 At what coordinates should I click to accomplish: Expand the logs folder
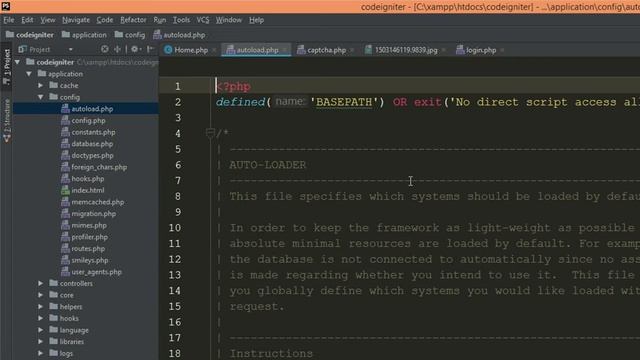[x=40, y=353]
